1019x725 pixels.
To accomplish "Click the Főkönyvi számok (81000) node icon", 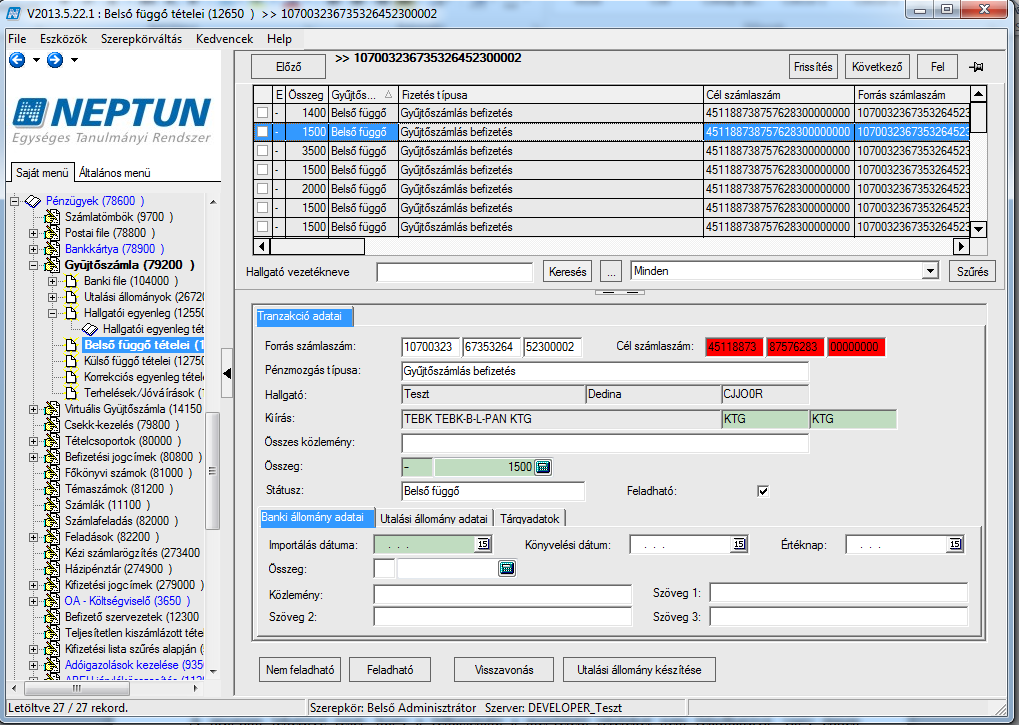I will (52, 473).
